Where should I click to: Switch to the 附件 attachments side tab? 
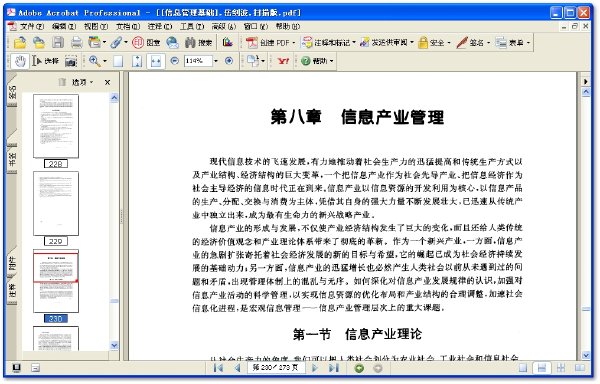[12, 263]
